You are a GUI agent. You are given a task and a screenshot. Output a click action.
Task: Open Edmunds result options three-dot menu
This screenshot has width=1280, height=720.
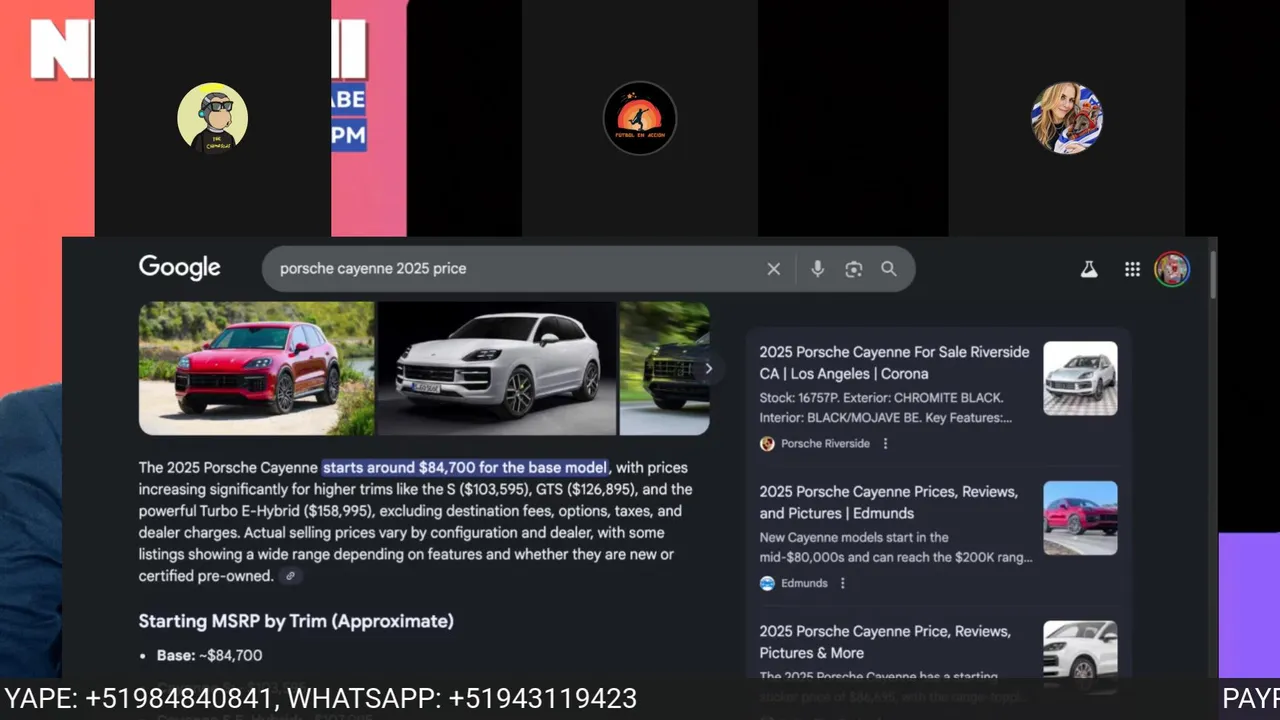coord(842,583)
